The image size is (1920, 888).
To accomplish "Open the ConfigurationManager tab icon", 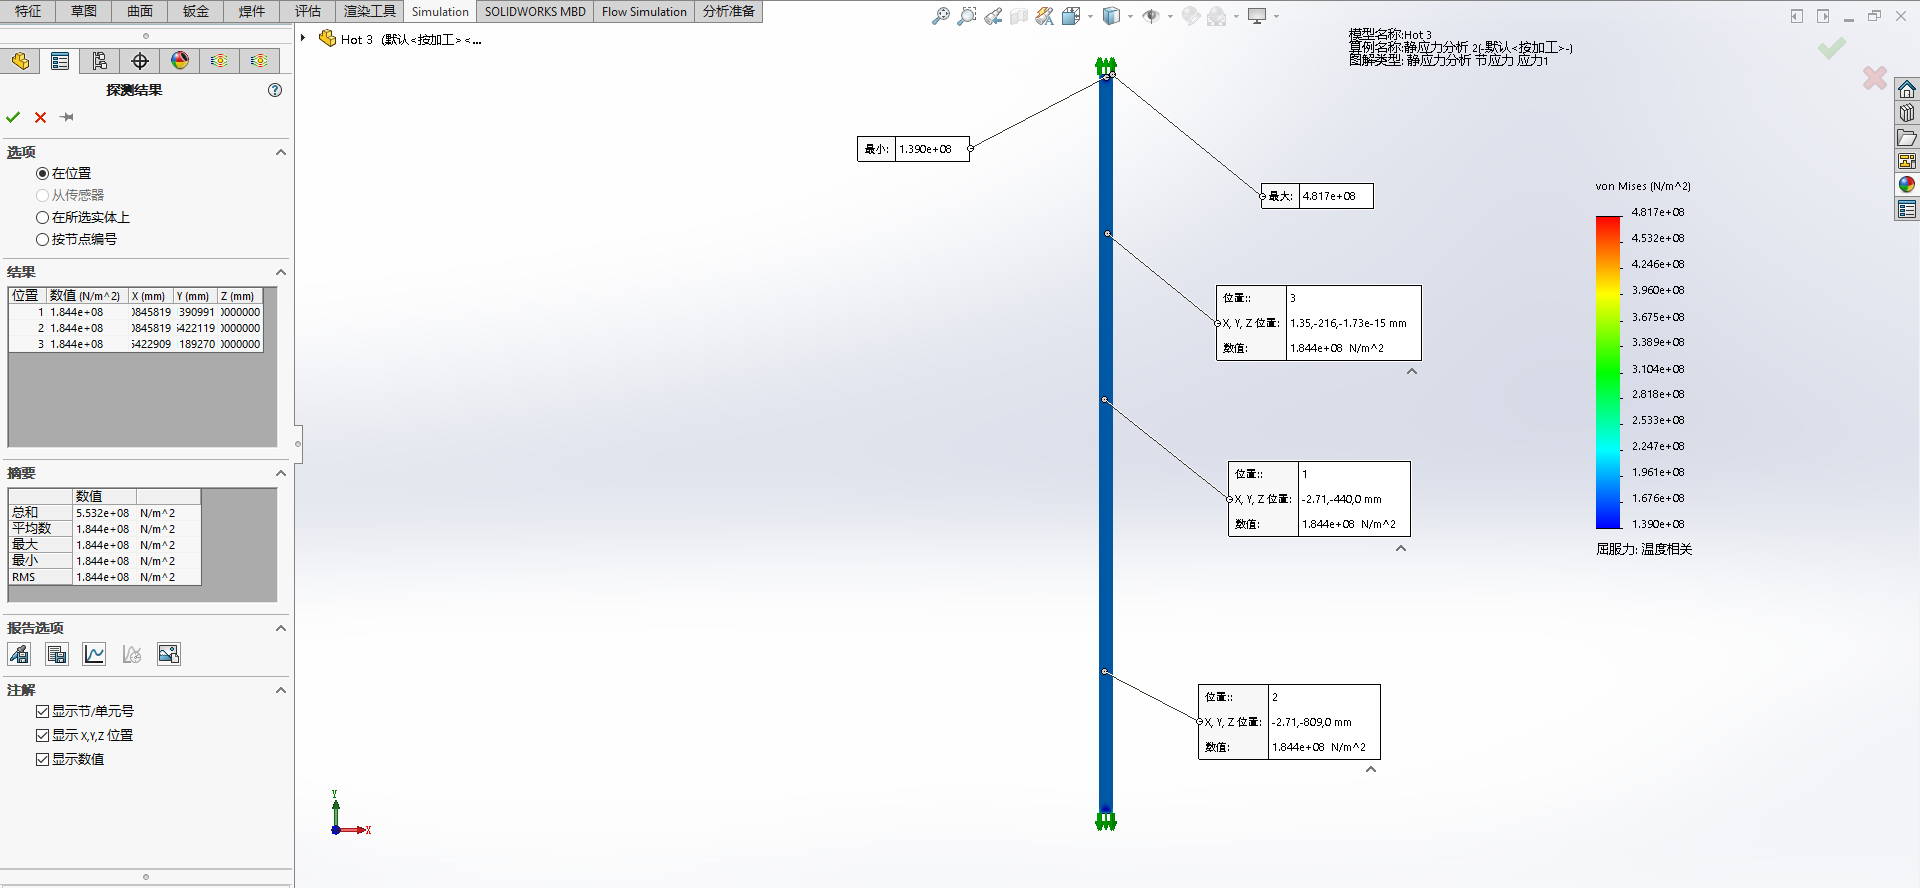I will pyautogui.click(x=100, y=61).
